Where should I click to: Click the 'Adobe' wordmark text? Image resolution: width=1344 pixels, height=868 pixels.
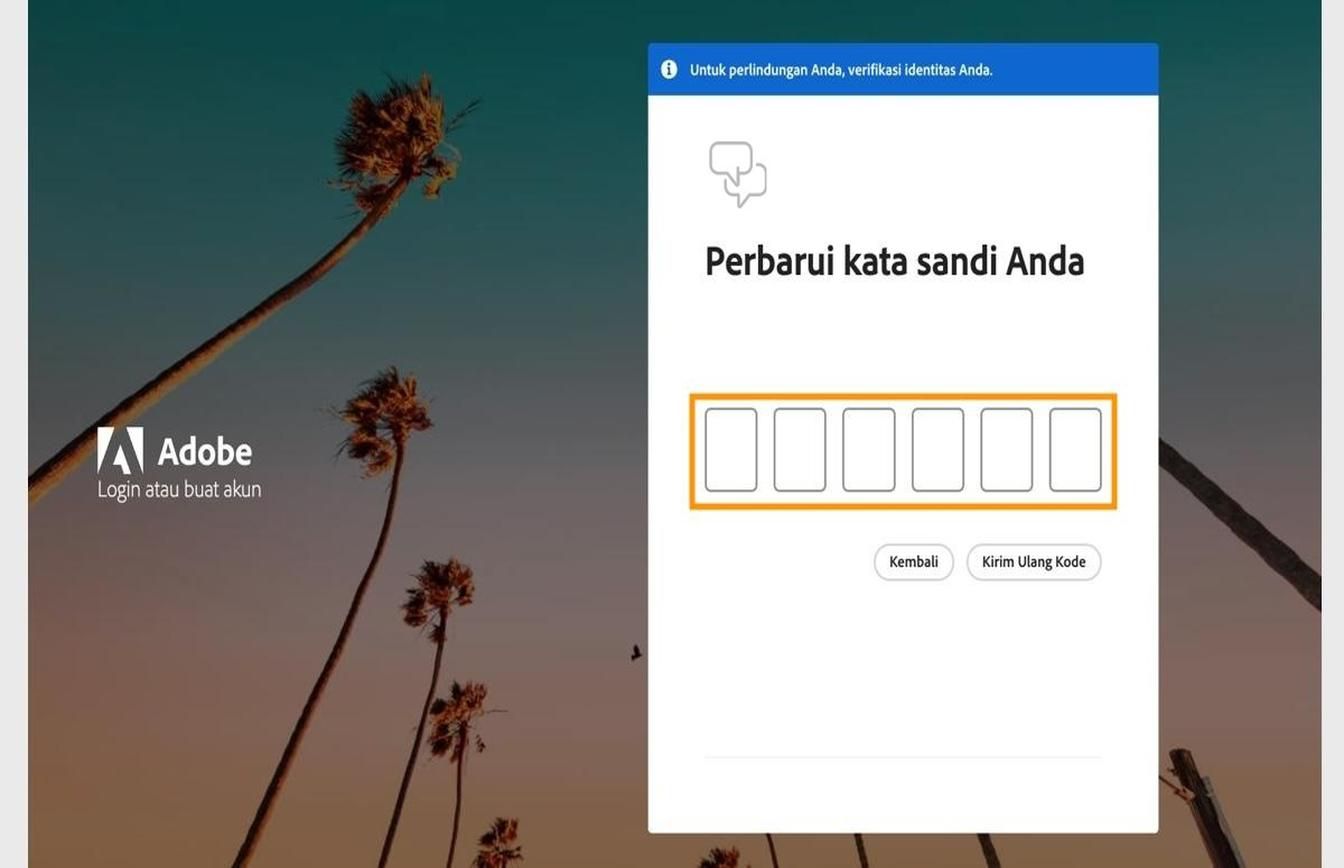[x=205, y=452]
